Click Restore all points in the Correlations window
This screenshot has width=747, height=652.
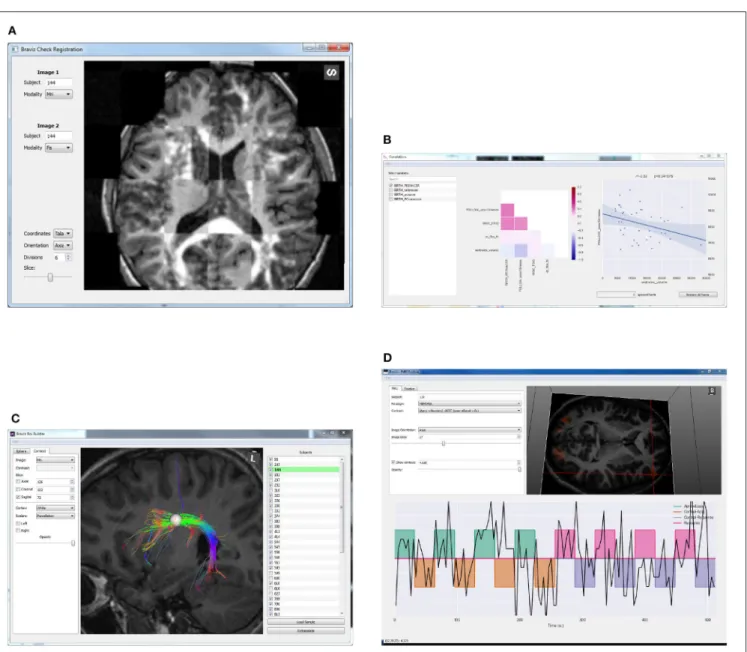pyautogui.click(x=698, y=294)
